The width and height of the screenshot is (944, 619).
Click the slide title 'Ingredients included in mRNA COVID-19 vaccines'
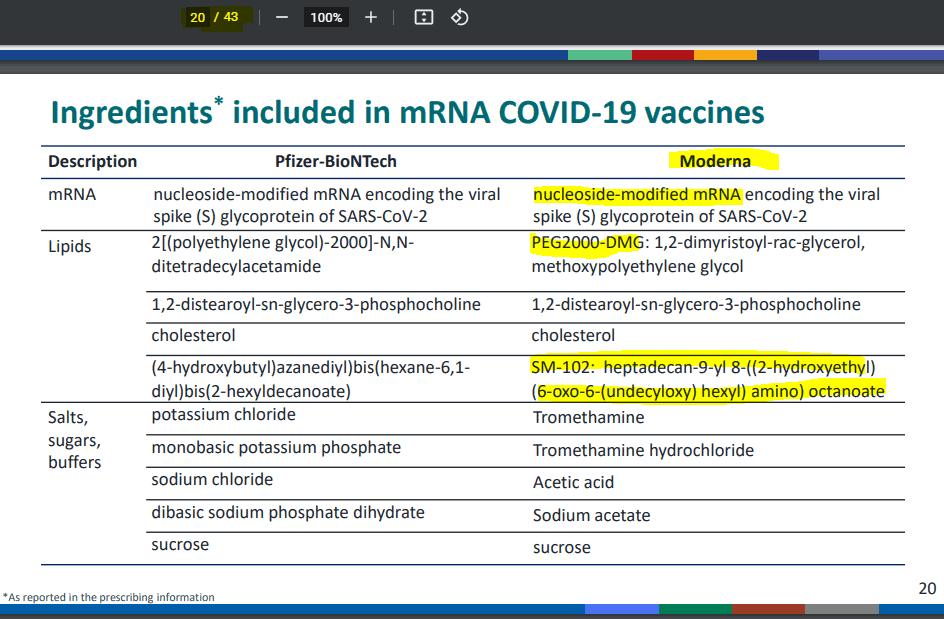click(x=408, y=112)
